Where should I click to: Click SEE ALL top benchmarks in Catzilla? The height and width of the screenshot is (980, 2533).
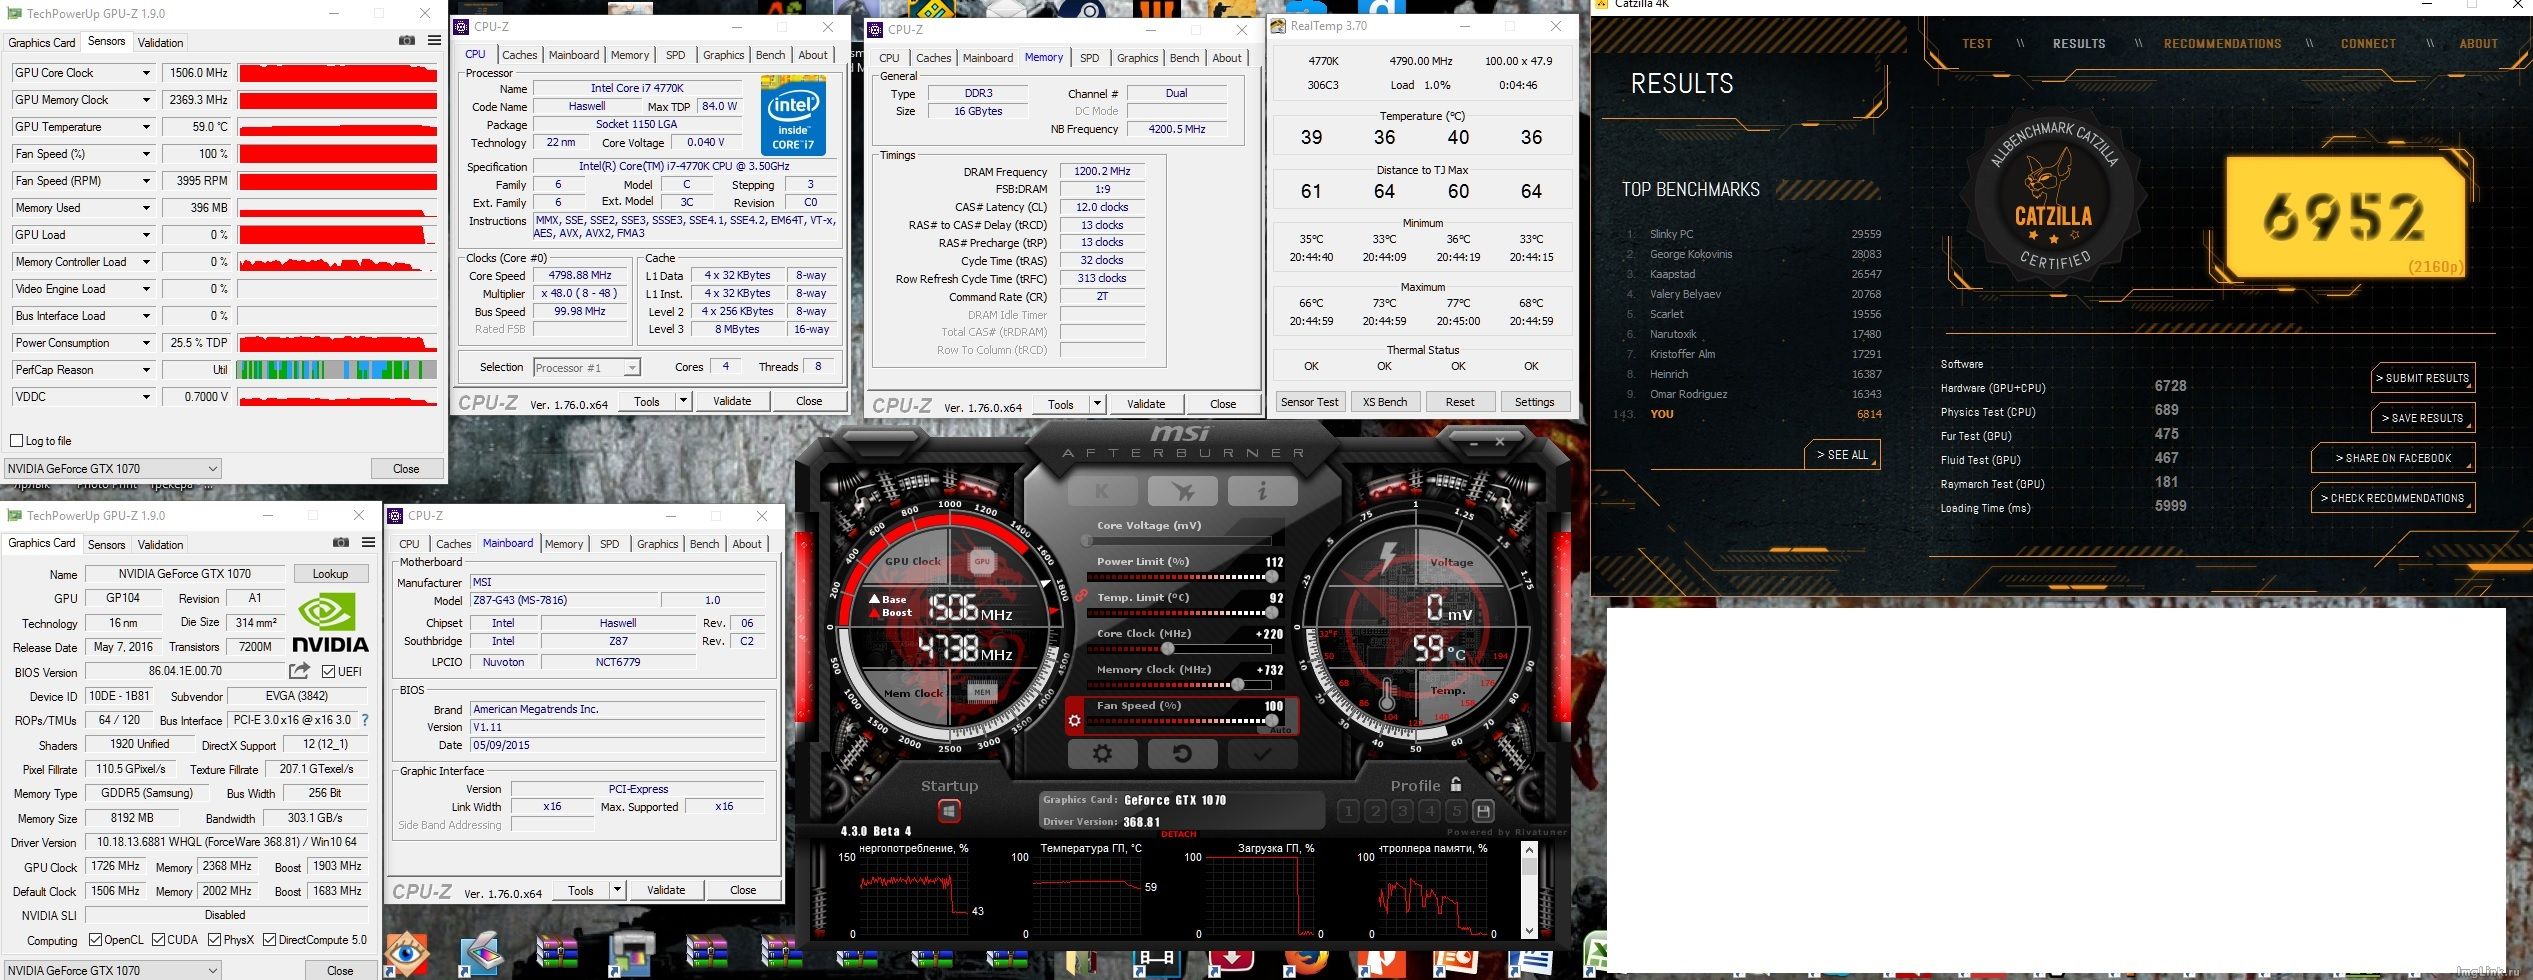(x=1842, y=454)
